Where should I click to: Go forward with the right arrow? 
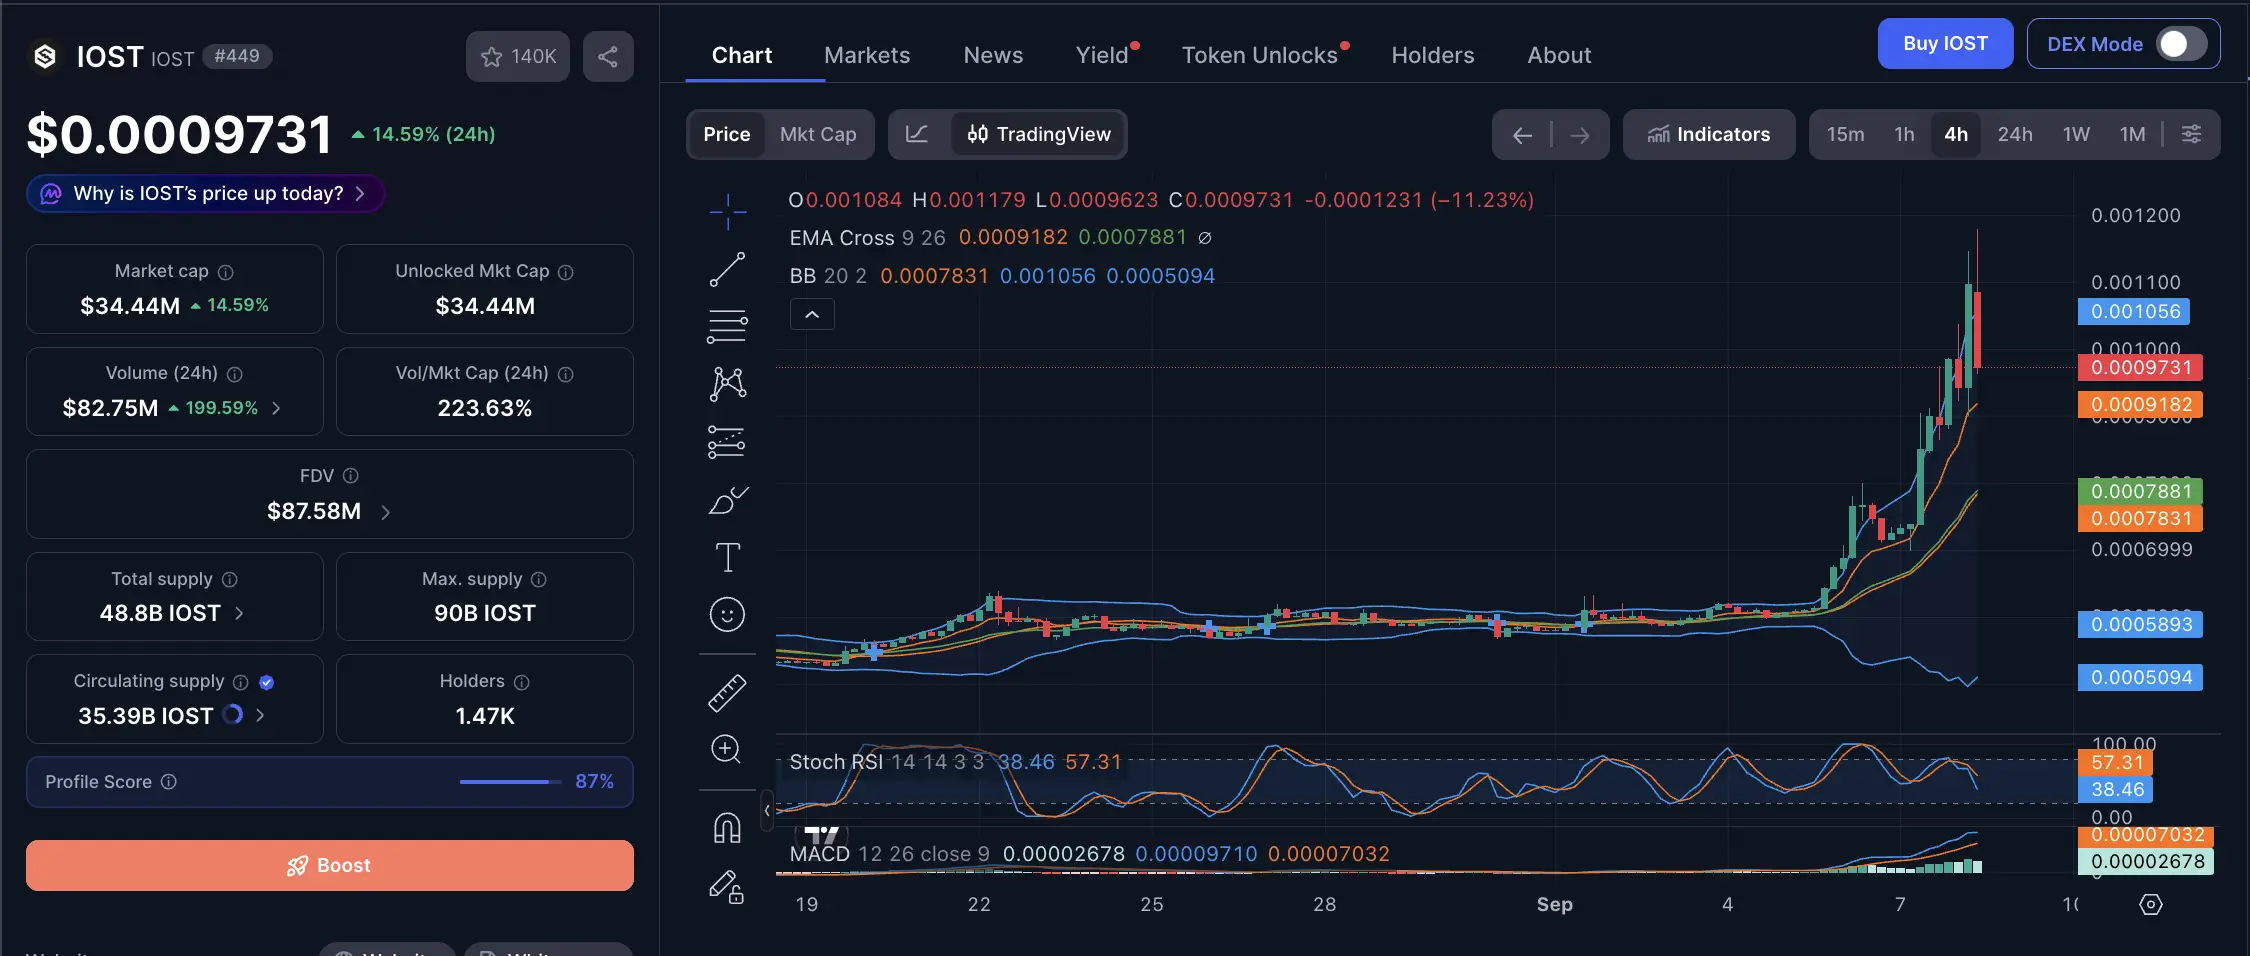click(1580, 135)
